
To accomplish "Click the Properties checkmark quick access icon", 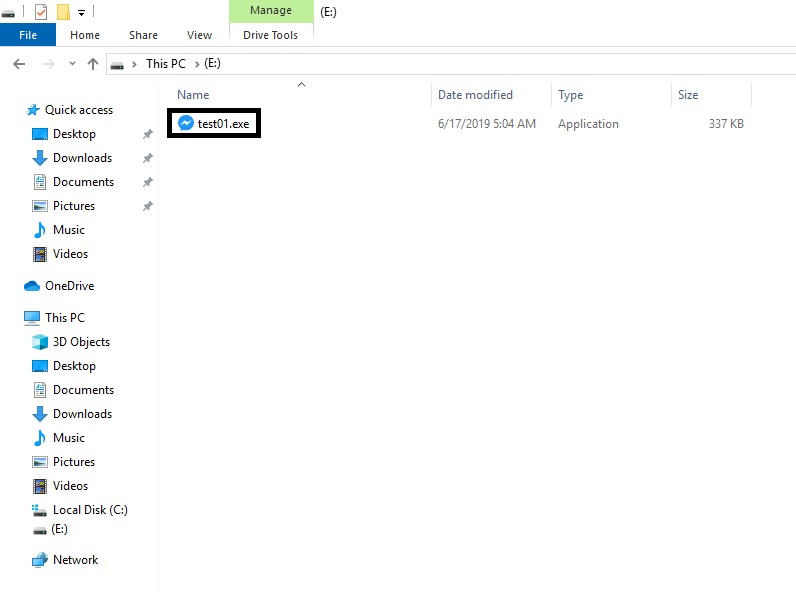I will point(41,11).
